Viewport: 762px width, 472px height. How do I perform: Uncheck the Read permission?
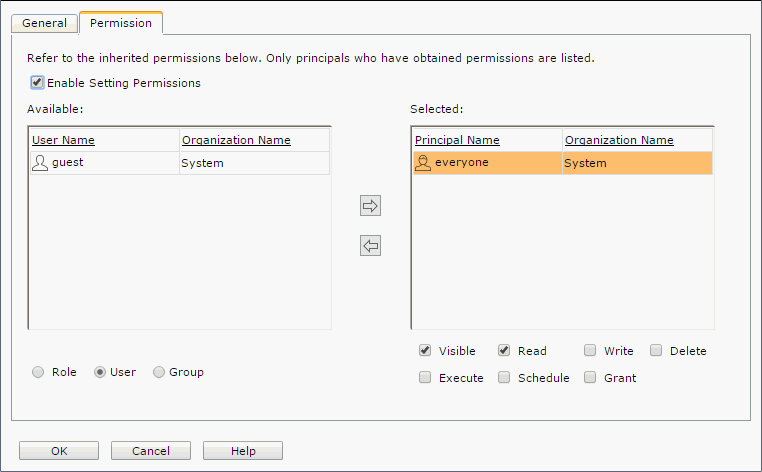504,350
